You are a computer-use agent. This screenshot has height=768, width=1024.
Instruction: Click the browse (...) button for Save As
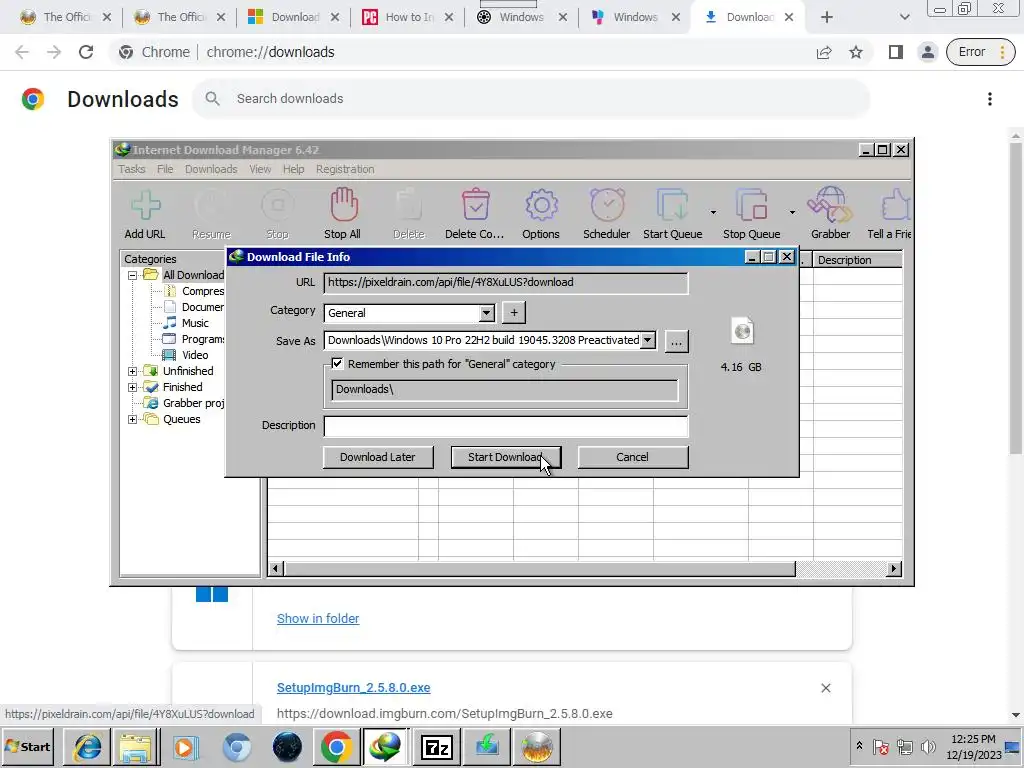[676, 341]
